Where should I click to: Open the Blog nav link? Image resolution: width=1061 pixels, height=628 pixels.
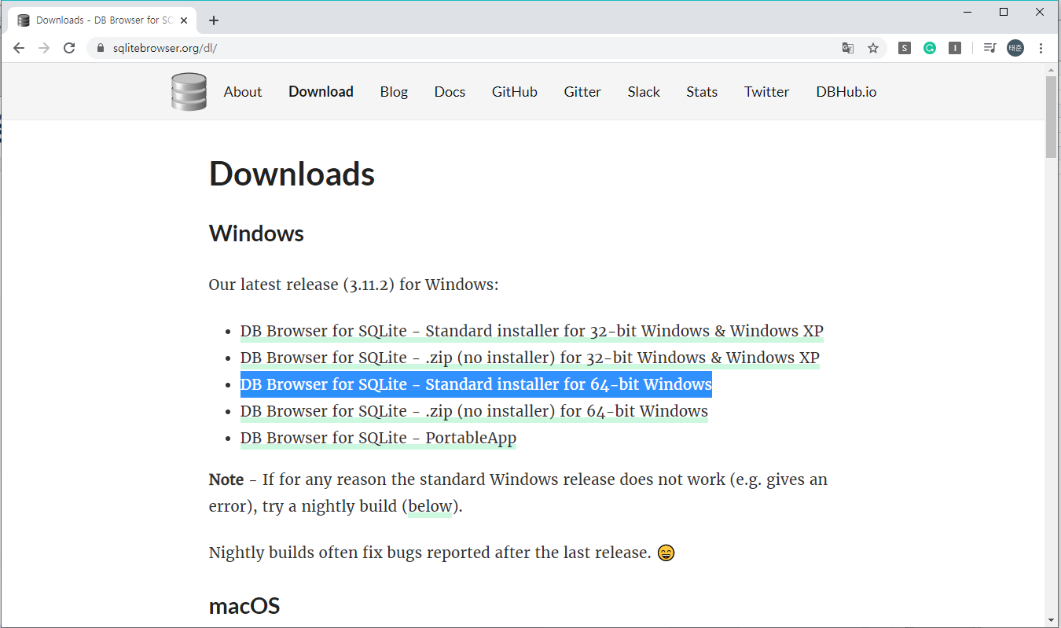[x=394, y=92]
